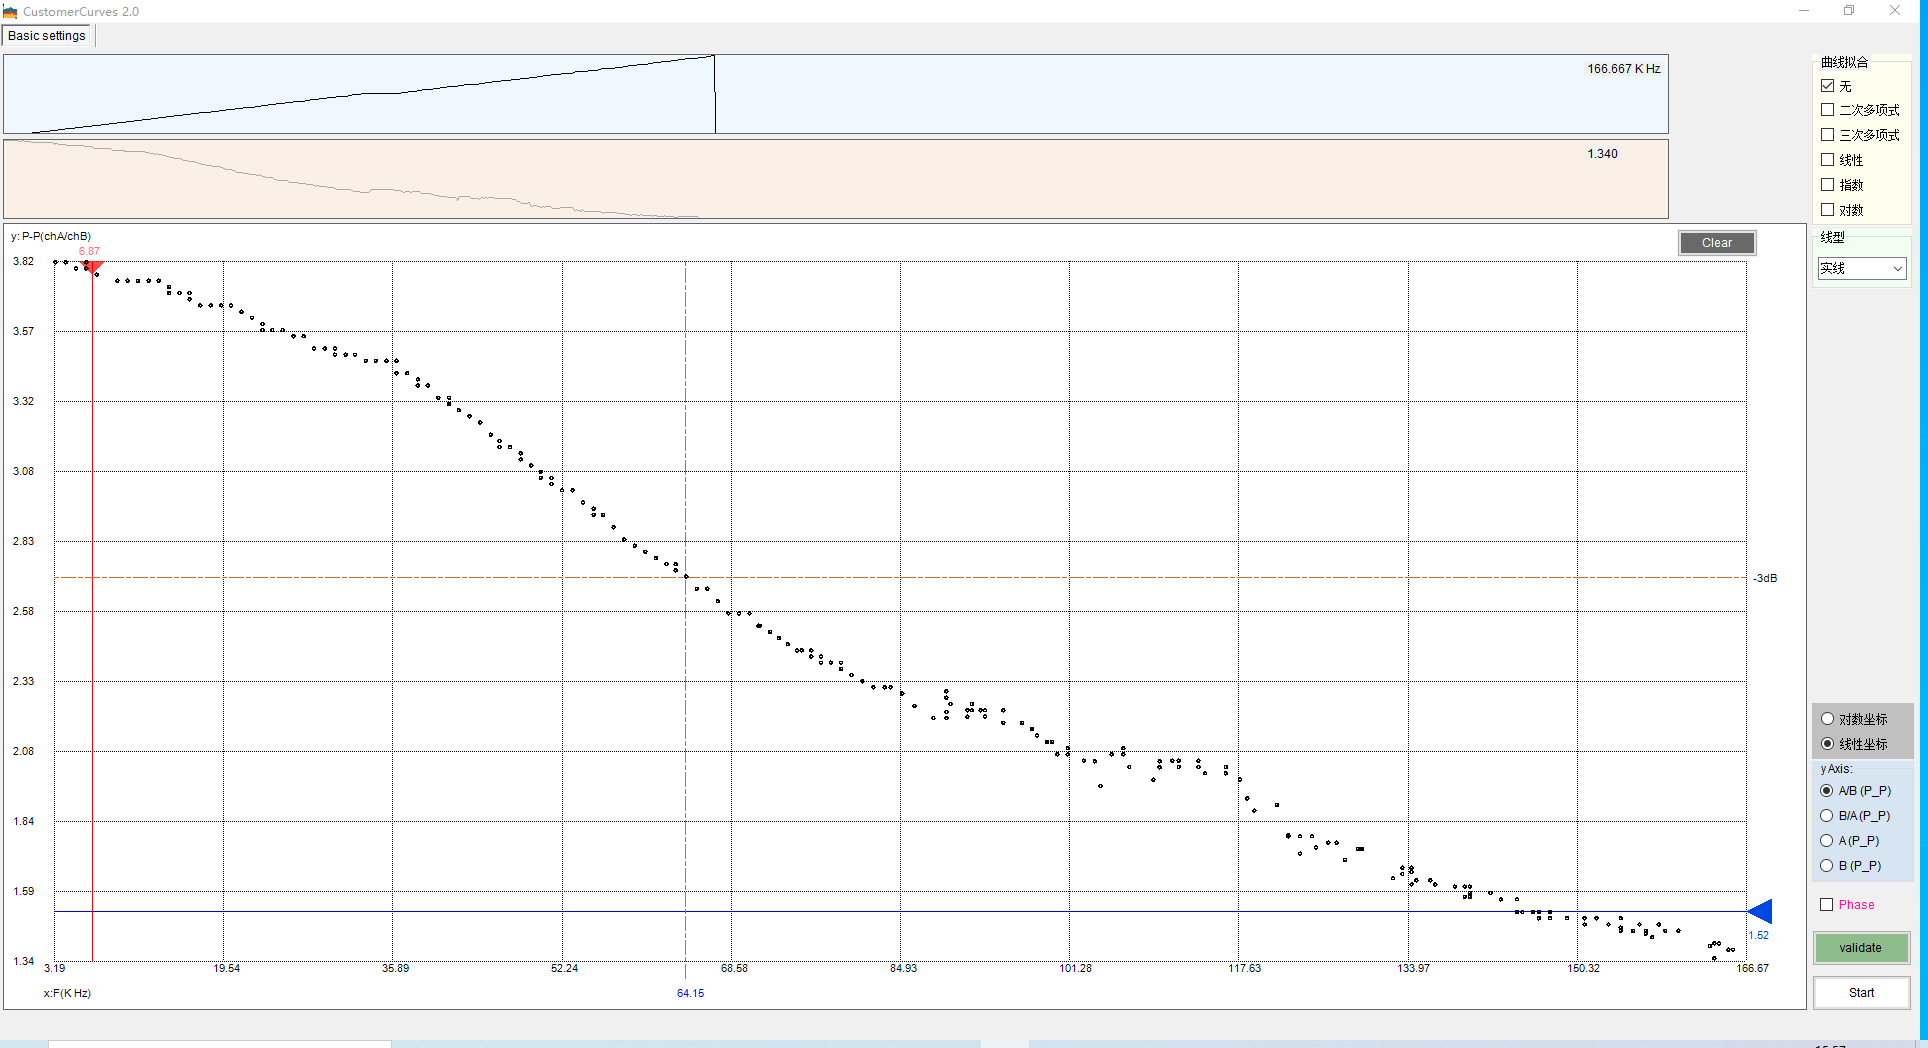Open the 实线 line type dropdown
Screen dimensions: 1928x1048
click(x=1862, y=268)
